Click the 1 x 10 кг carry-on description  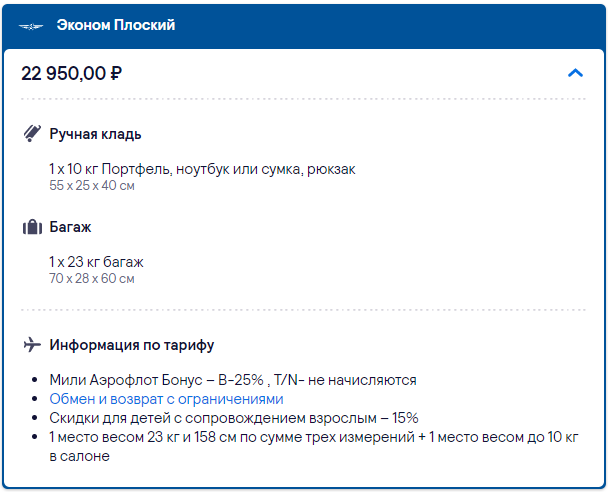202,169
